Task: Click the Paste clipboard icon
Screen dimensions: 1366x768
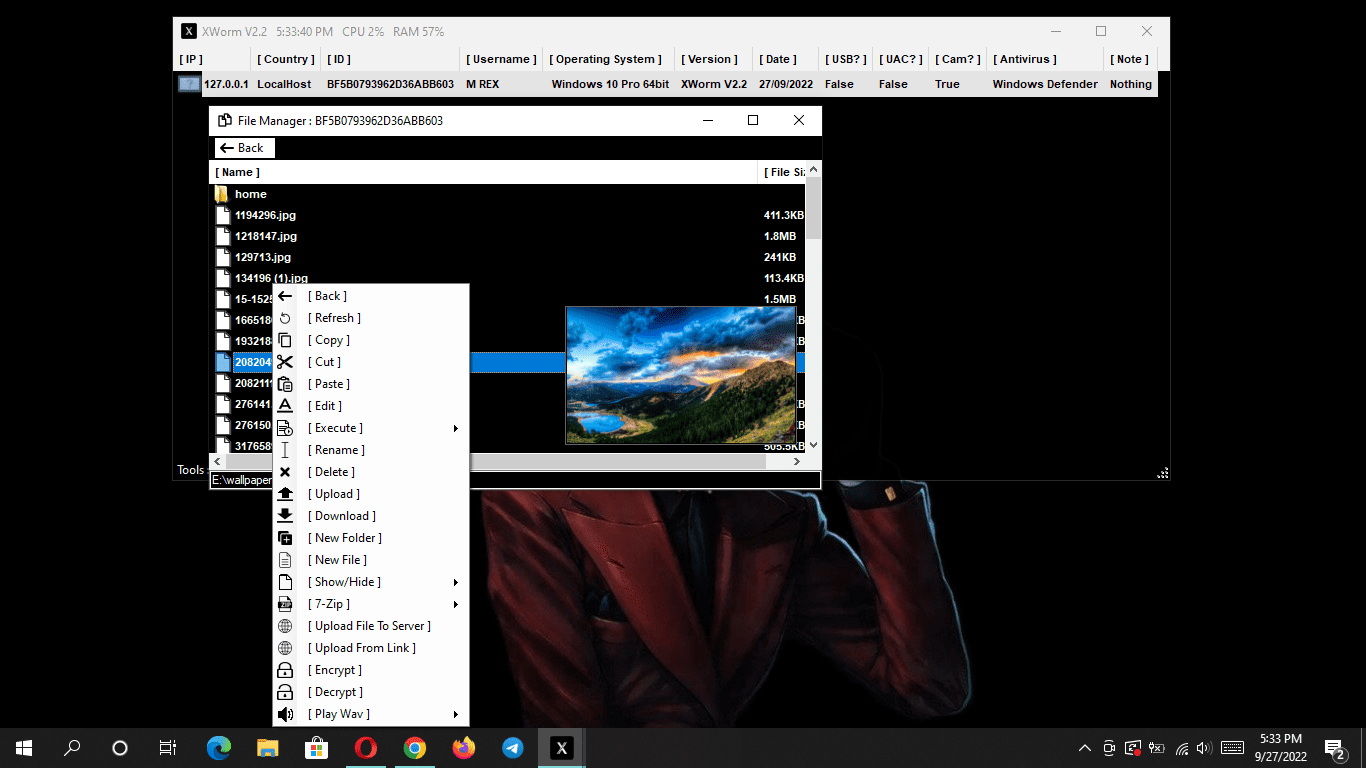Action: [285, 384]
